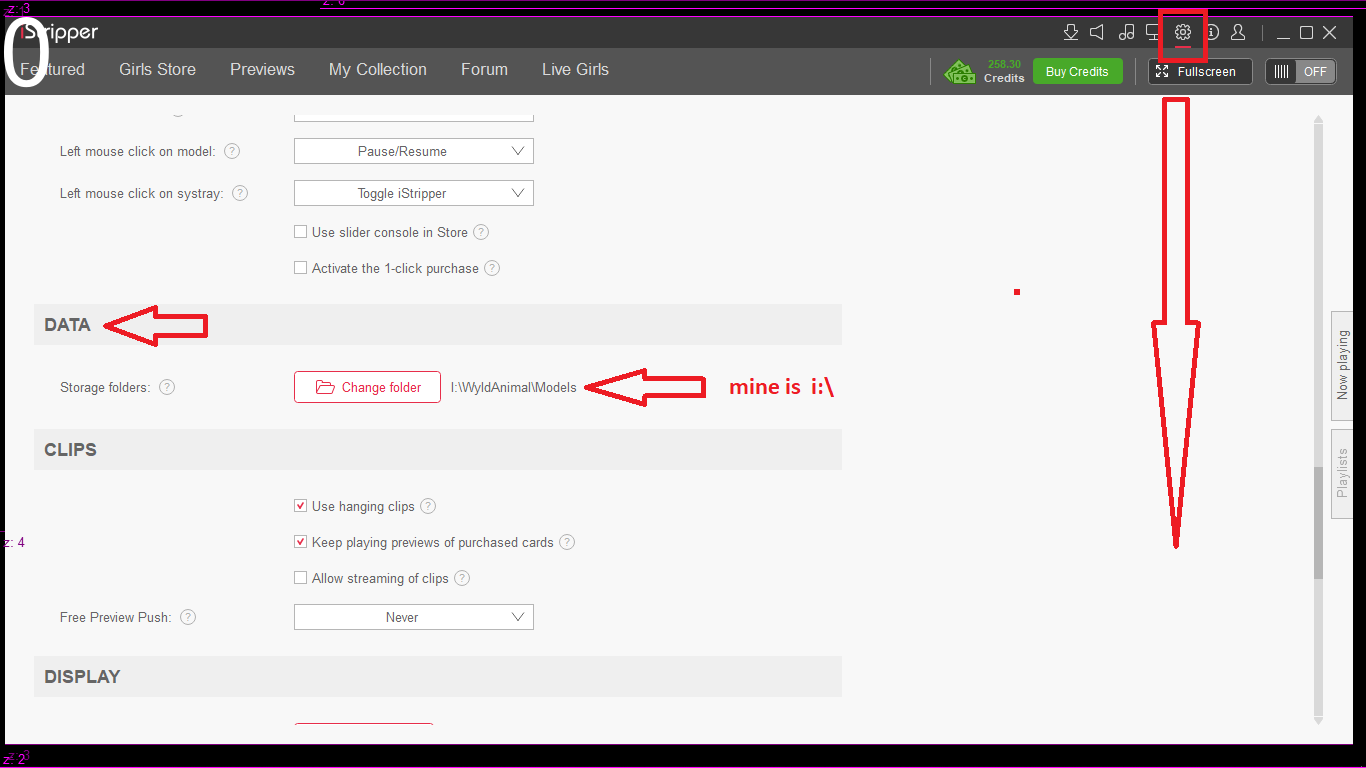
Task: Click the megaphone announcements icon
Action: click(1097, 33)
